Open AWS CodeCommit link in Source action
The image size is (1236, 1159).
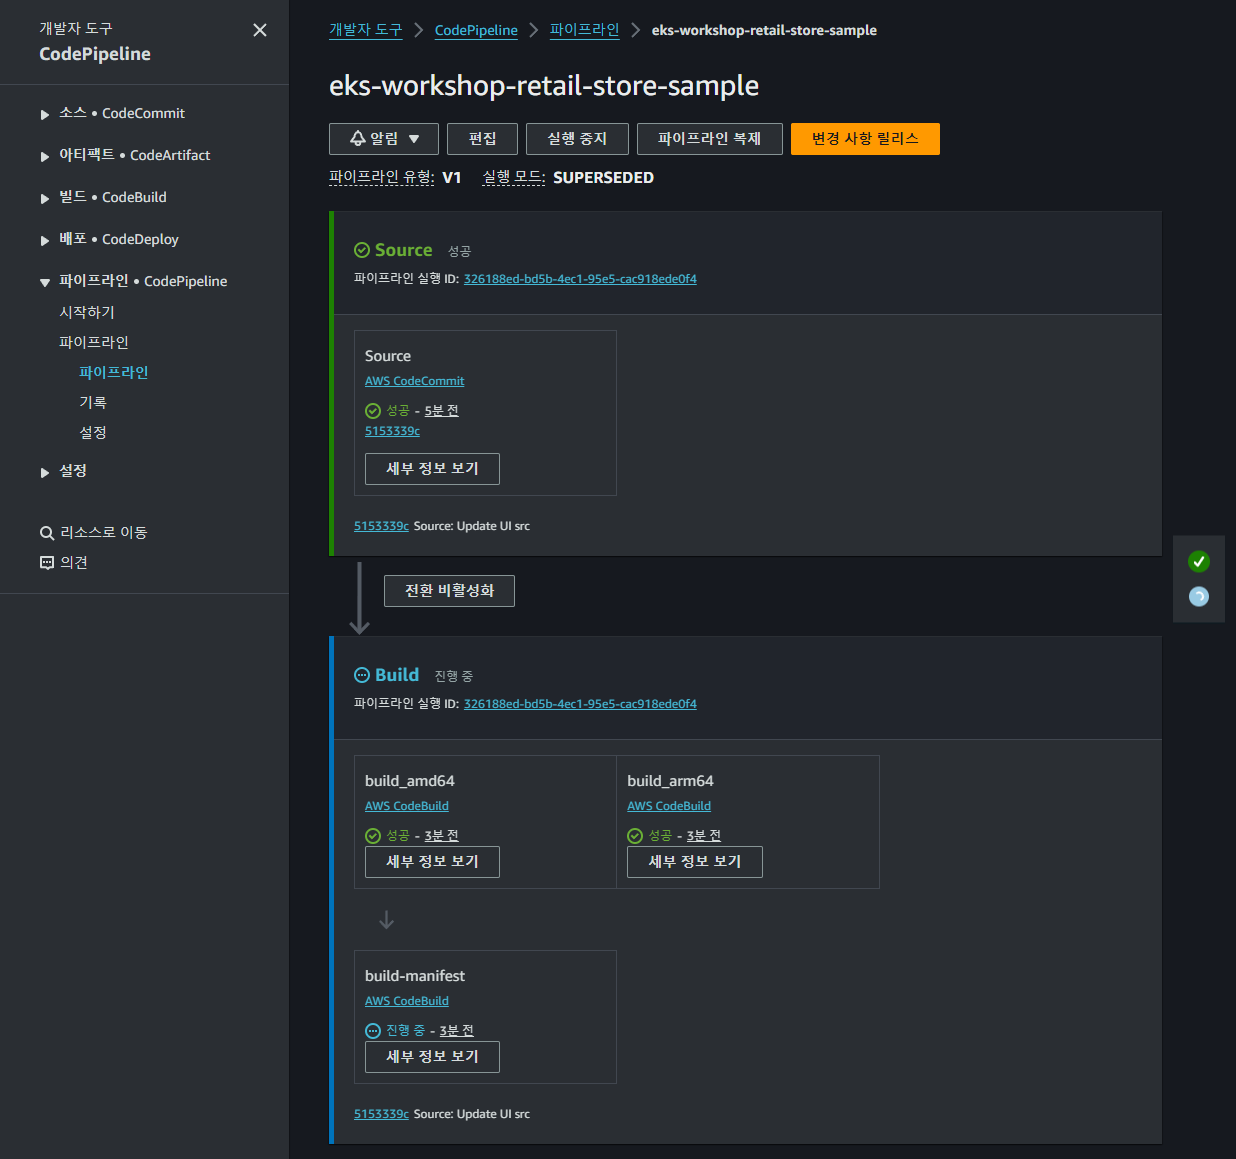pos(414,381)
